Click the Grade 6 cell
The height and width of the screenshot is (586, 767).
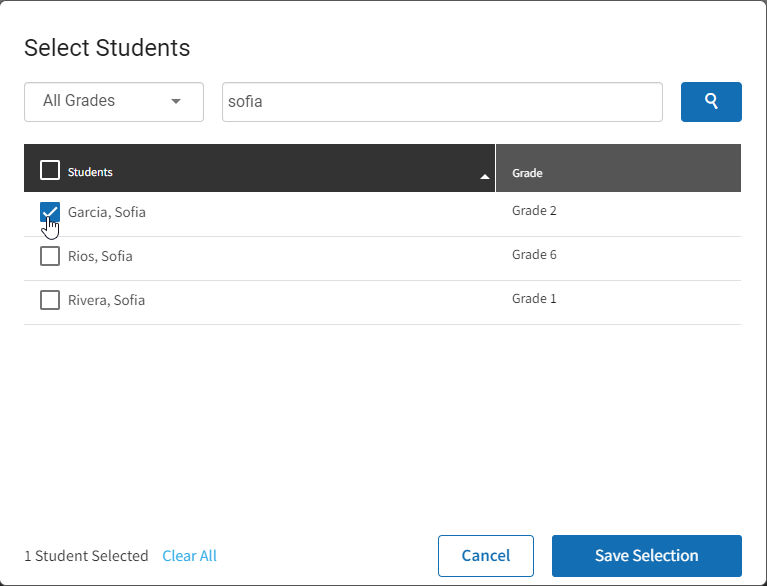[534, 255]
